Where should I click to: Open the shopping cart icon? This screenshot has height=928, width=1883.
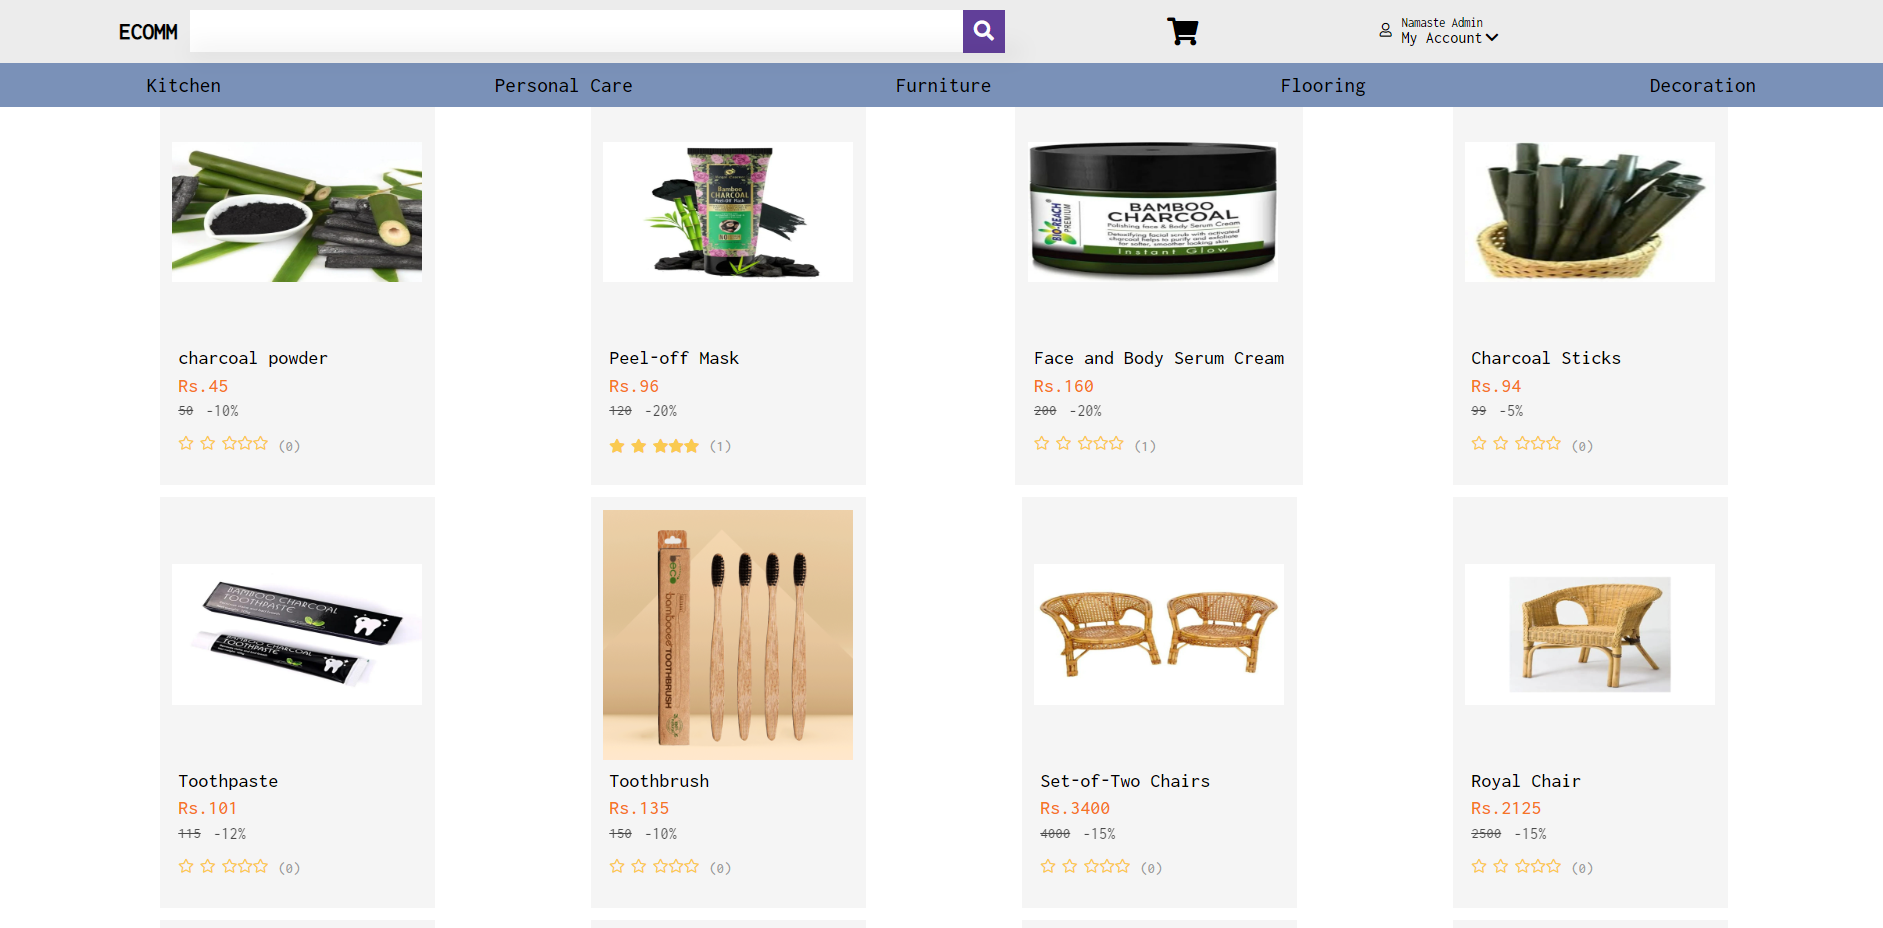[x=1182, y=32]
